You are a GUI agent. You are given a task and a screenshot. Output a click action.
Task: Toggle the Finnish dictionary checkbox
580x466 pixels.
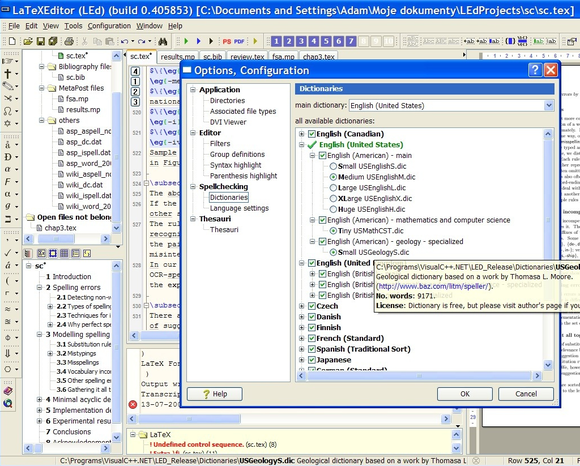tap(311, 328)
